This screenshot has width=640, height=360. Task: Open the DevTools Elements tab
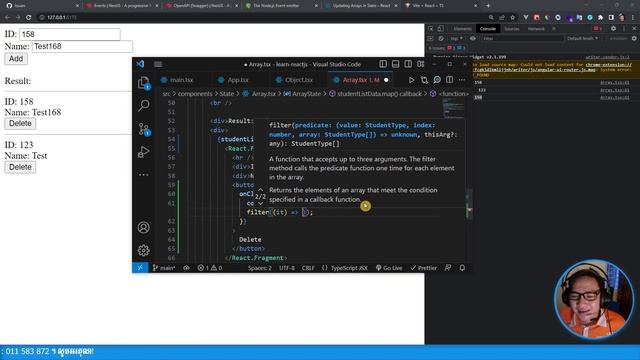pos(462,29)
